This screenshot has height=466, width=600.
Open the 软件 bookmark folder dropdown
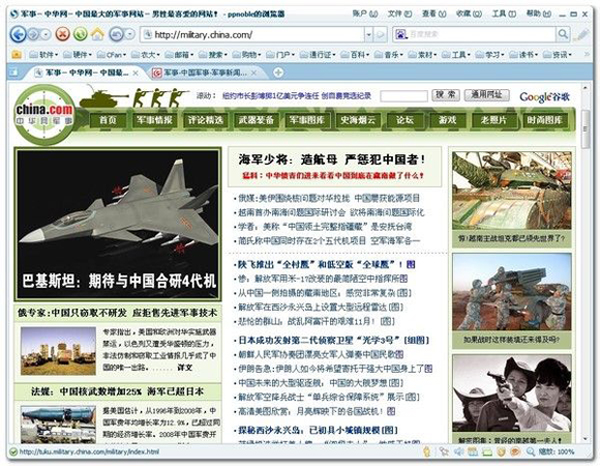[44, 55]
